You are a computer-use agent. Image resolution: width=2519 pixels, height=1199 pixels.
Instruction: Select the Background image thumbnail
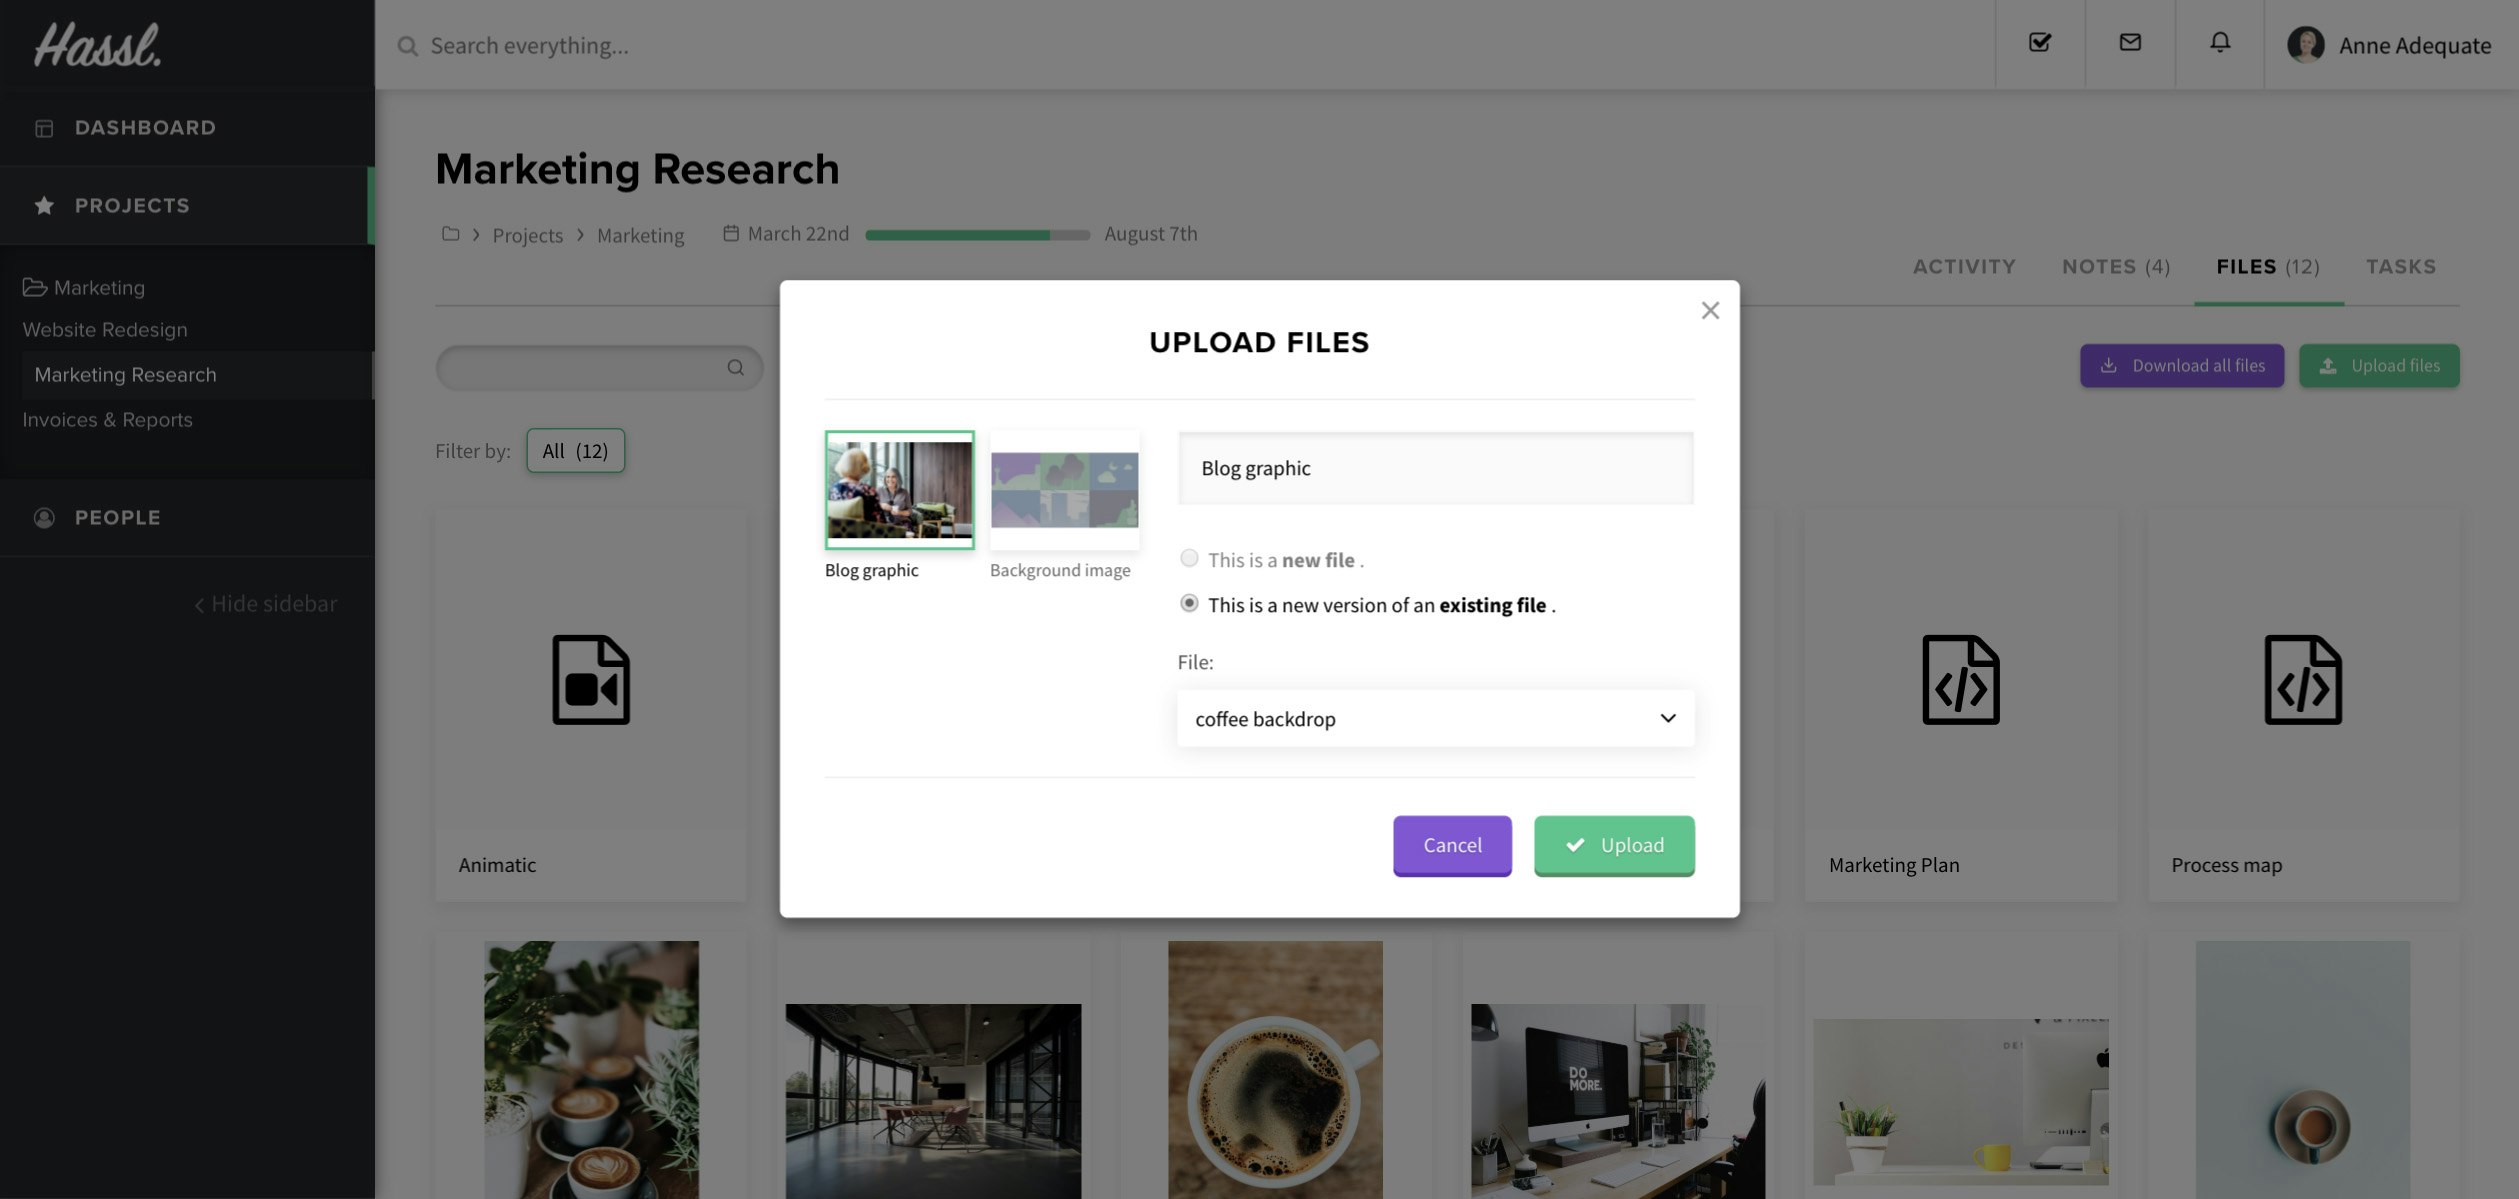pyautogui.click(x=1064, y=490)
